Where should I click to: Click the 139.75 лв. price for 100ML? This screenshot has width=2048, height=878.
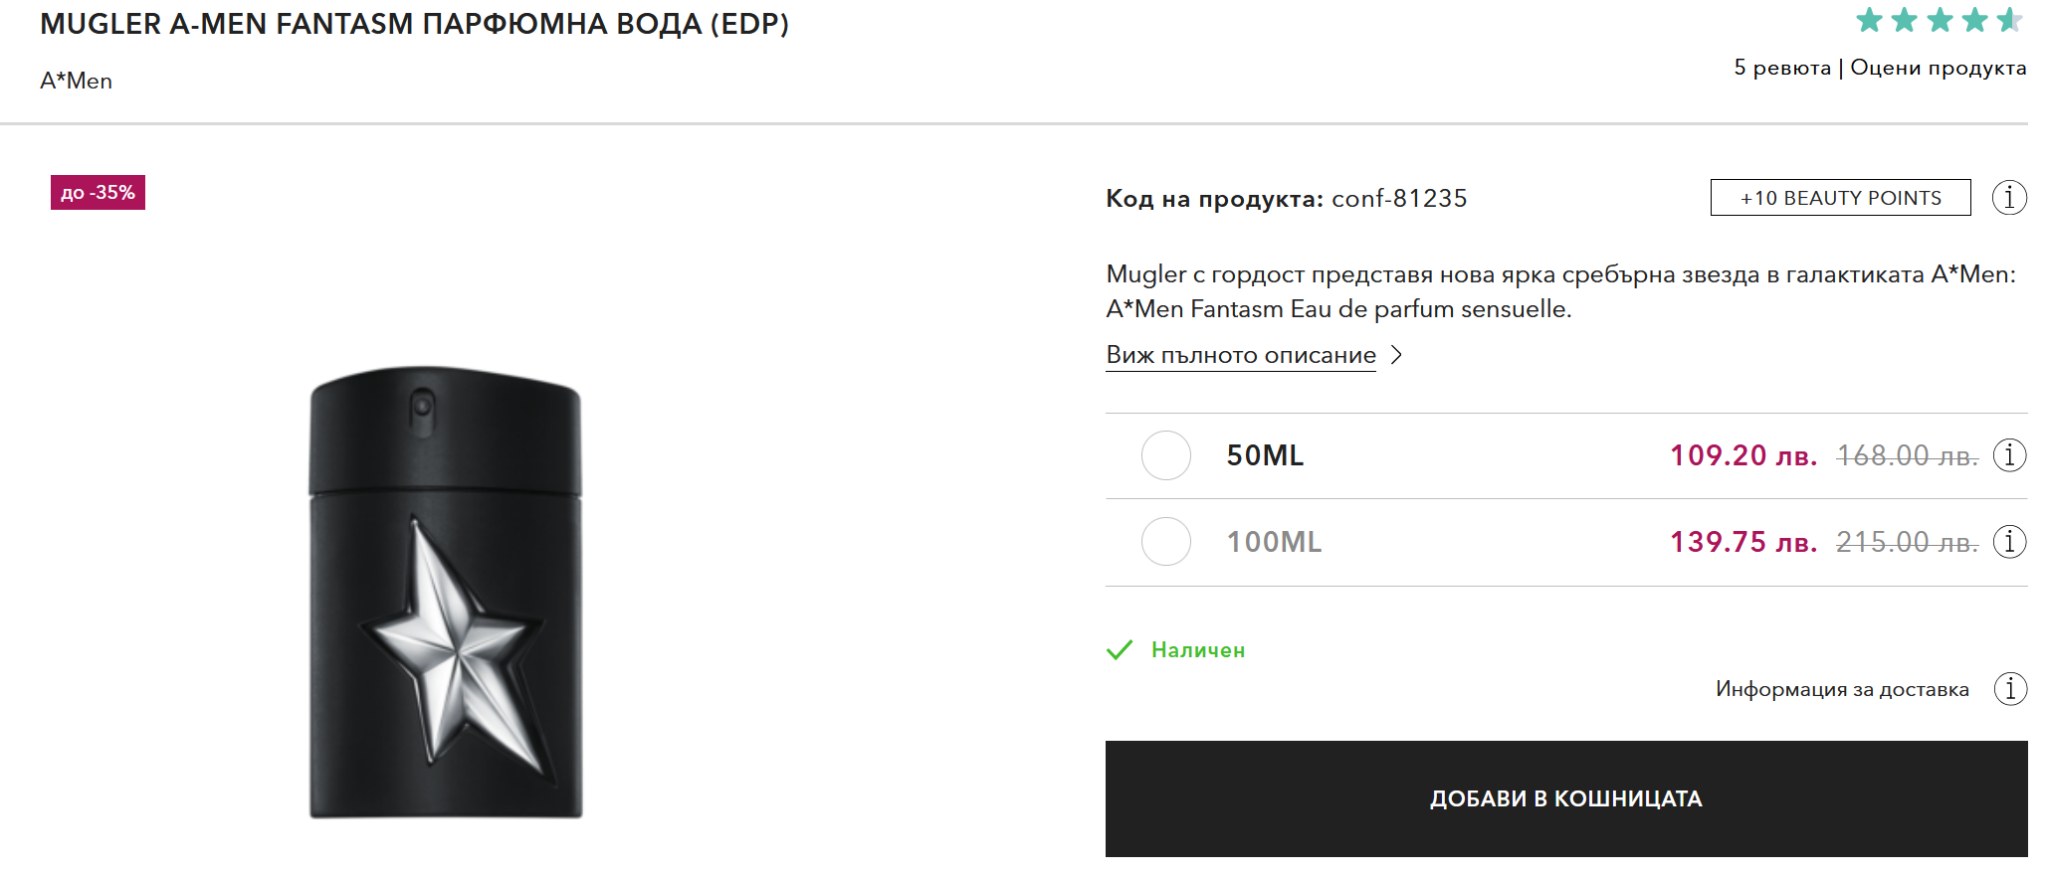click(1743, 542)
